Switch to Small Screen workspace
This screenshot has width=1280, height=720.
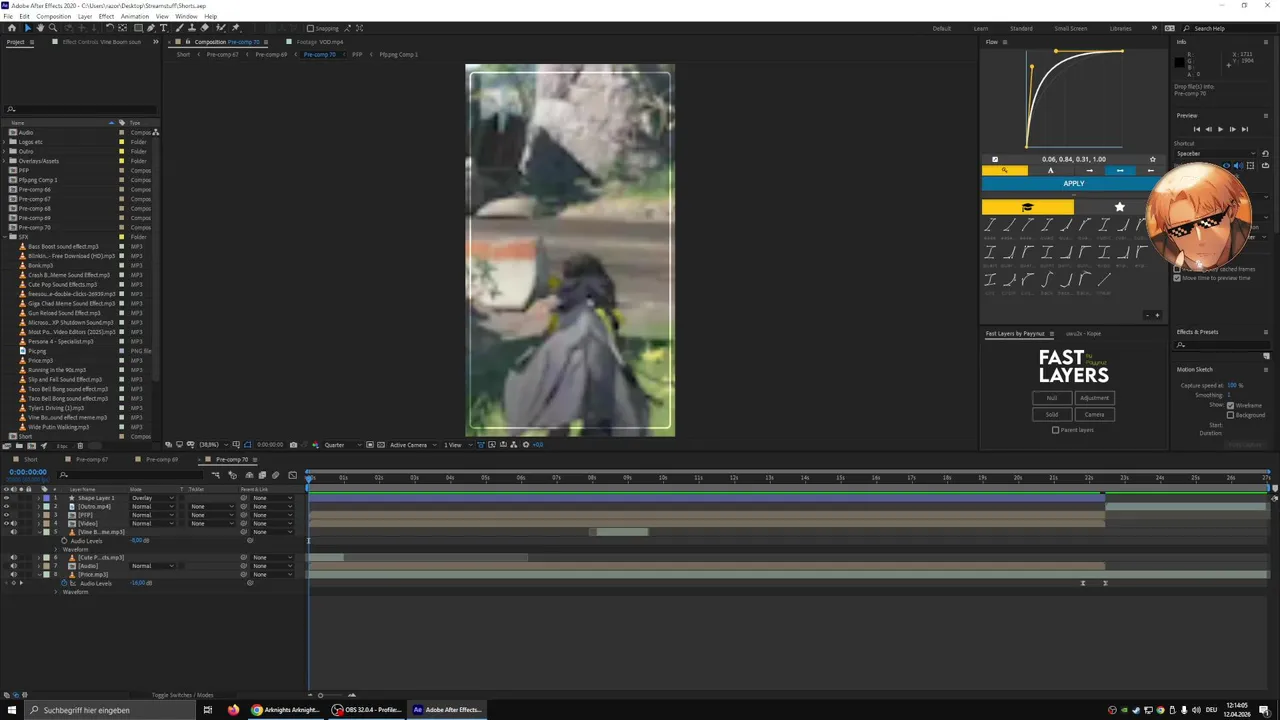point(1070,28)
